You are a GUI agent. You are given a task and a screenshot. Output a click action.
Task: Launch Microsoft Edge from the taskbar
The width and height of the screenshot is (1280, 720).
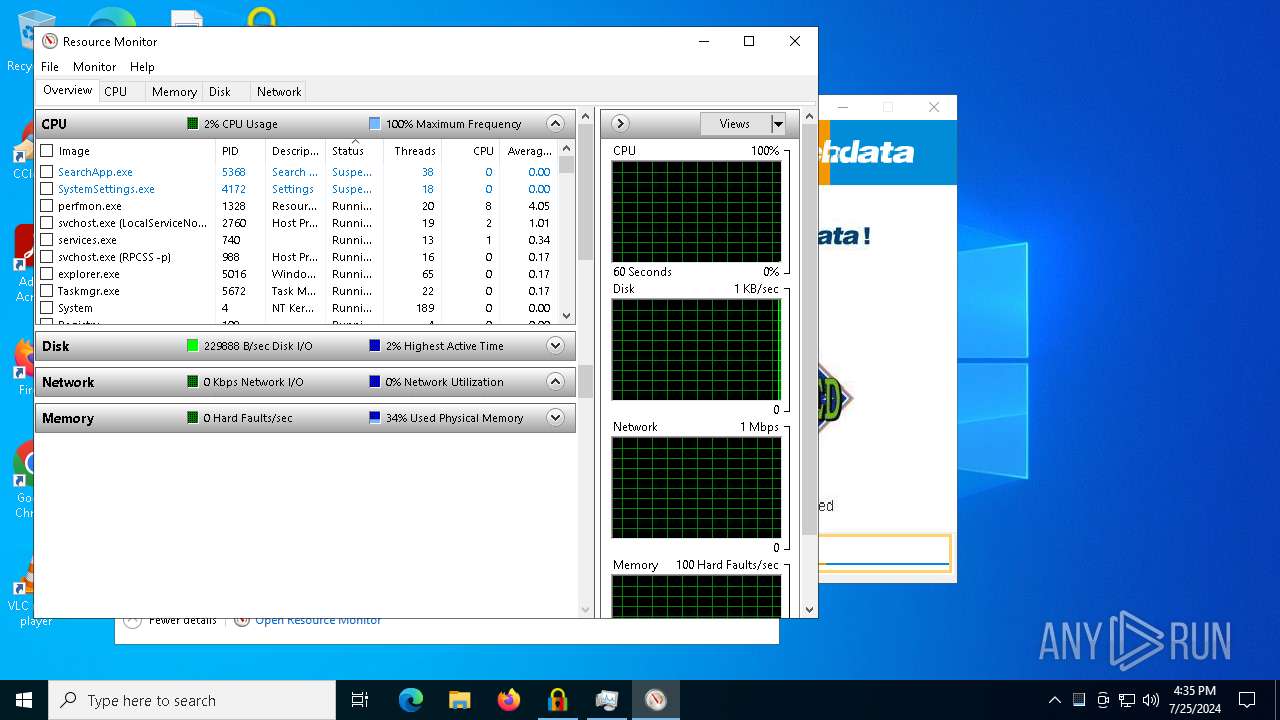(x=411, y=700)
